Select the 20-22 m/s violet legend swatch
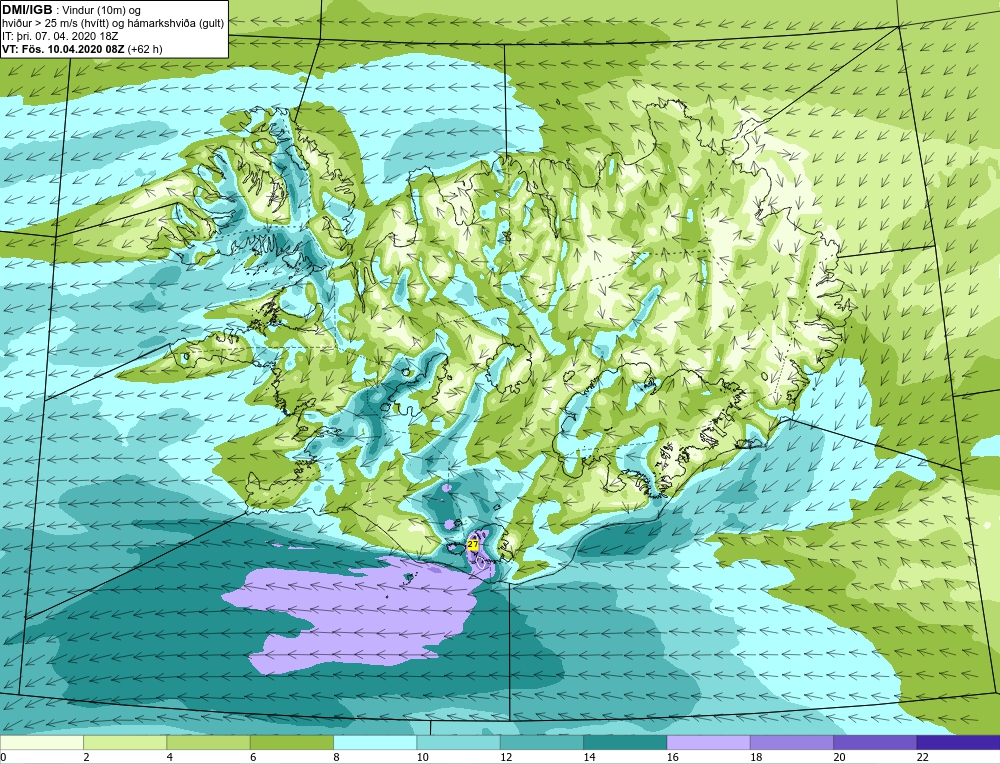 pyautogui.click(x=875, y=742)
